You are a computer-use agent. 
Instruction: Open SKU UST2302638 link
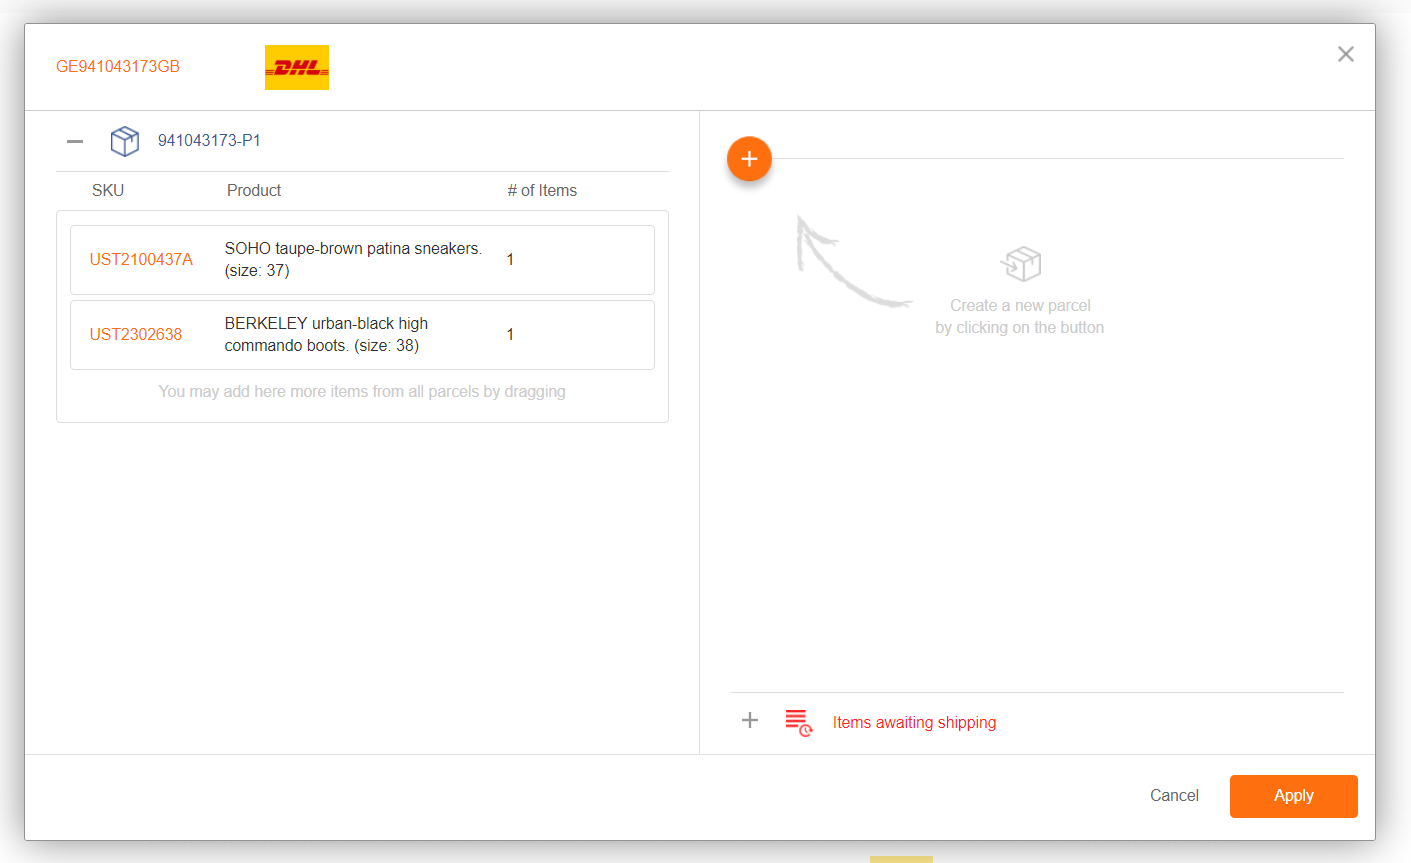(136, 335)
